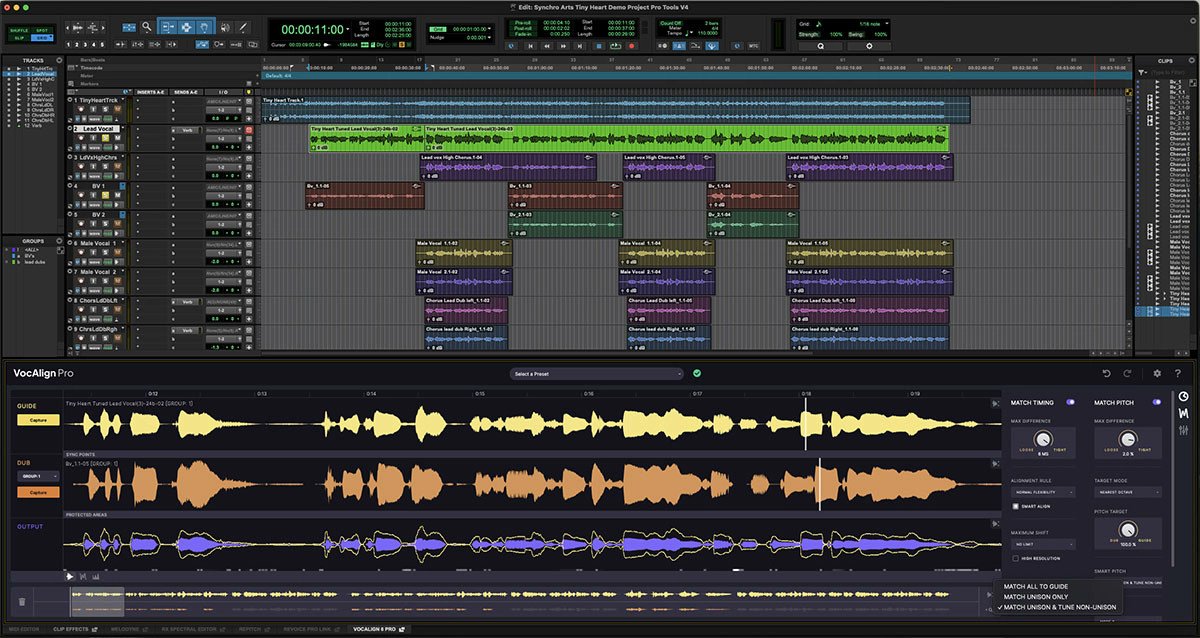Viewport: 1200px width, 638px height.
Task: Select the Pencil tool
Action: coord(241,27)
